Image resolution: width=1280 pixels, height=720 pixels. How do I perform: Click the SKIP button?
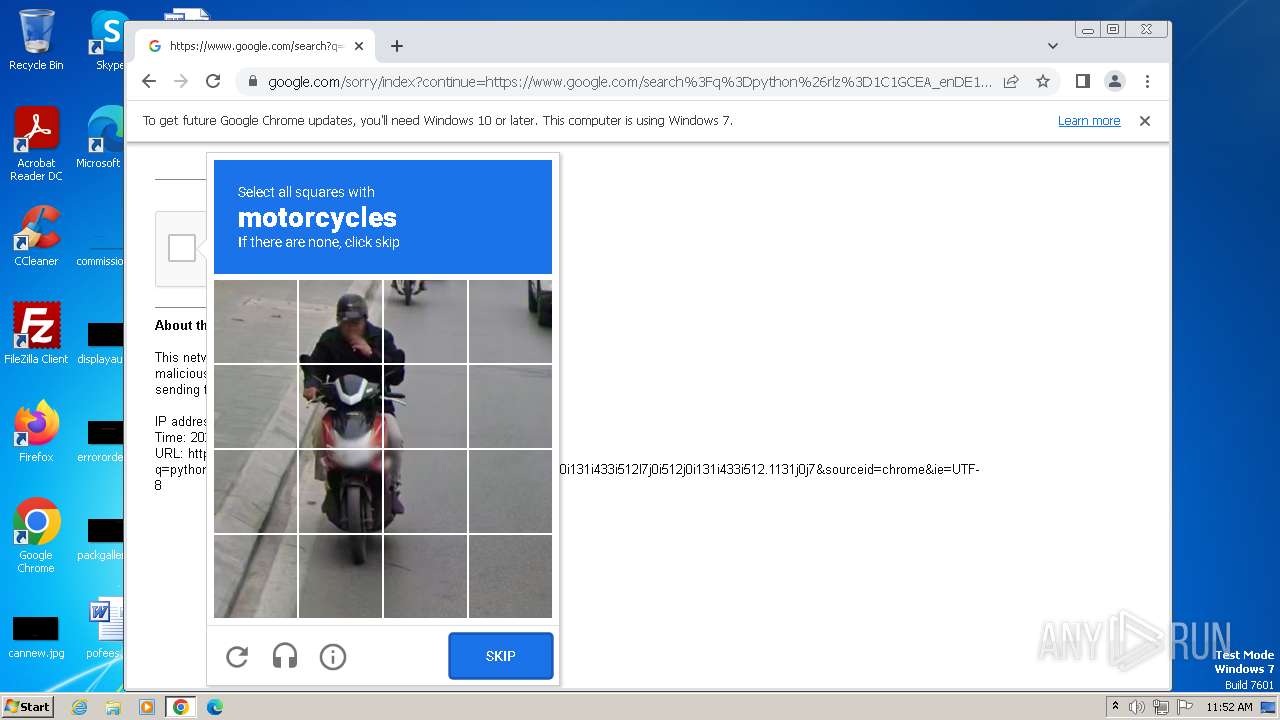point(500,656)
